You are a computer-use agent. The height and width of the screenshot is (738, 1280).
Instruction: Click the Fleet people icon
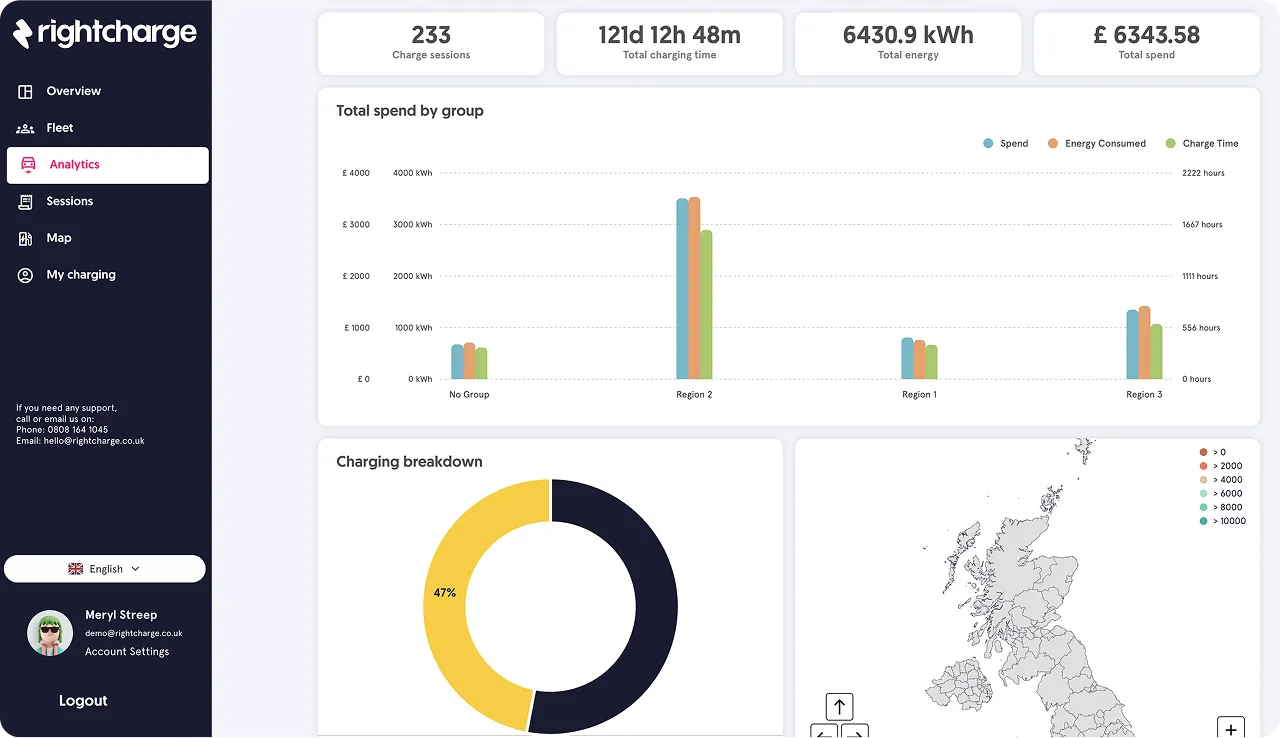pos(23,128)
